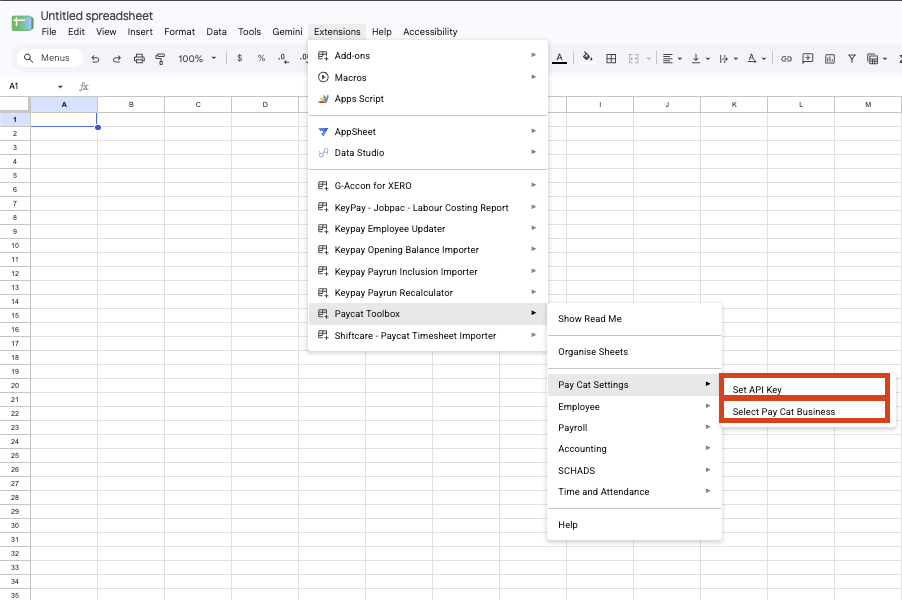Create a filter with funnel icon

[851, 59]
